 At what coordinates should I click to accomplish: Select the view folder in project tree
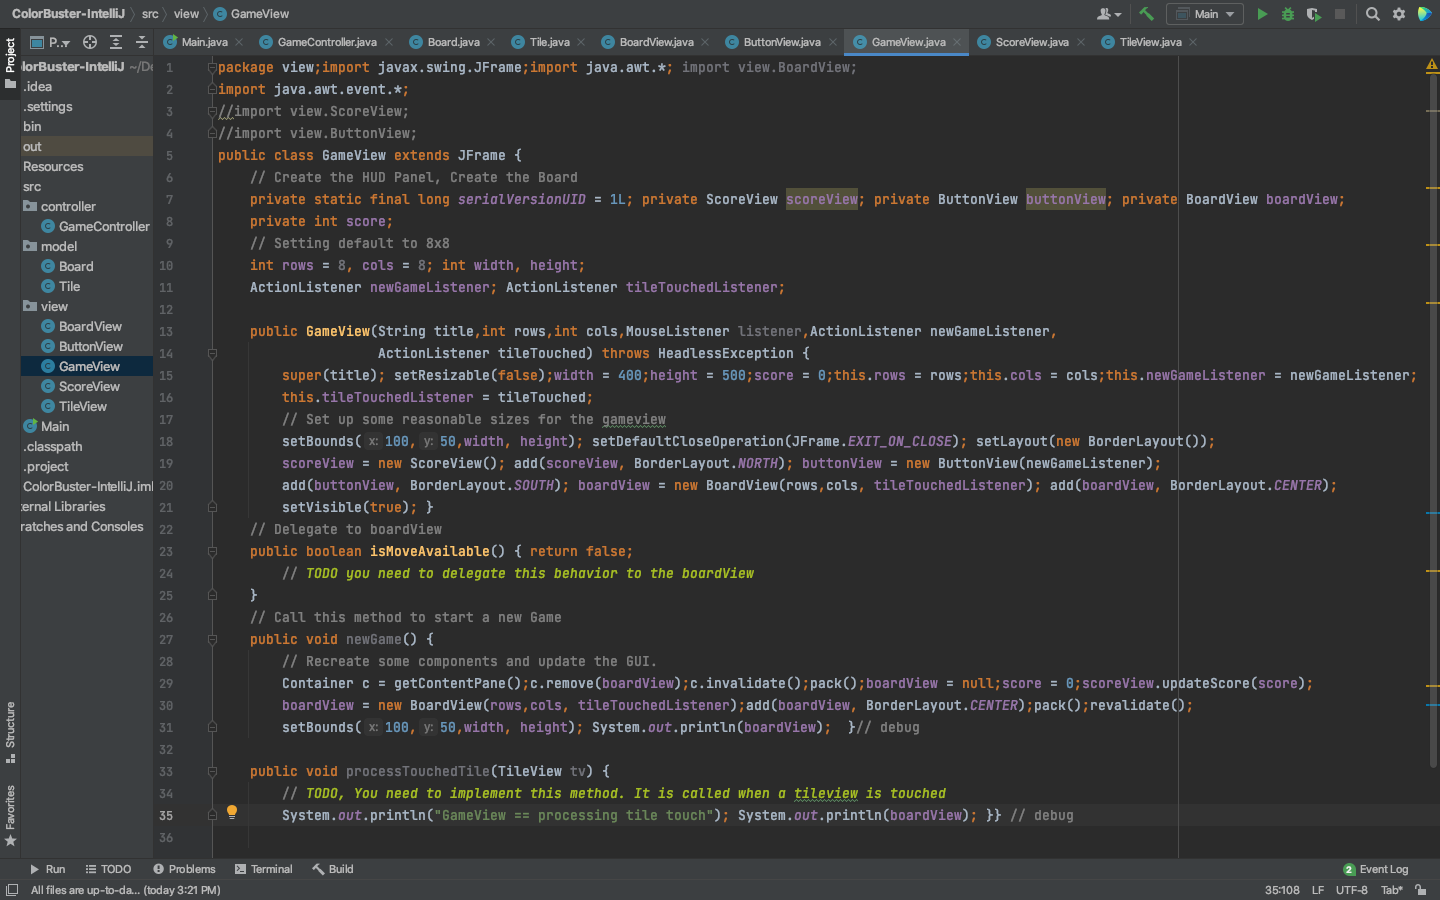tap(54, 306)
